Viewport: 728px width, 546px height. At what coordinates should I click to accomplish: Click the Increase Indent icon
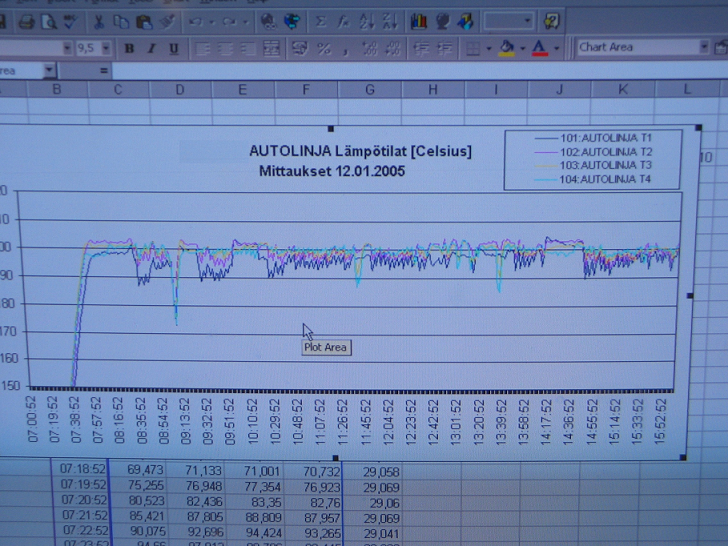(x=445, y=48)
